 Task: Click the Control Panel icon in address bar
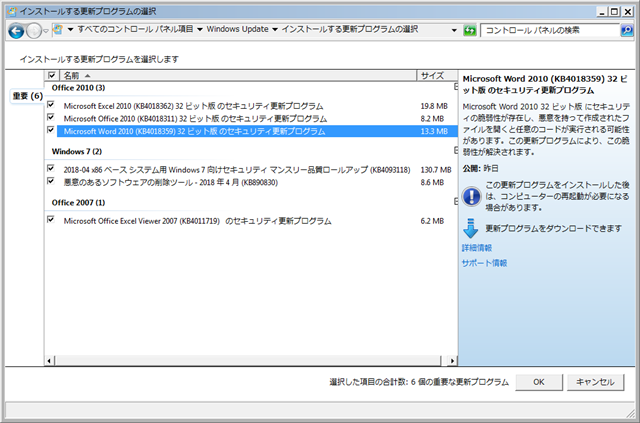(x=58, y=29)
